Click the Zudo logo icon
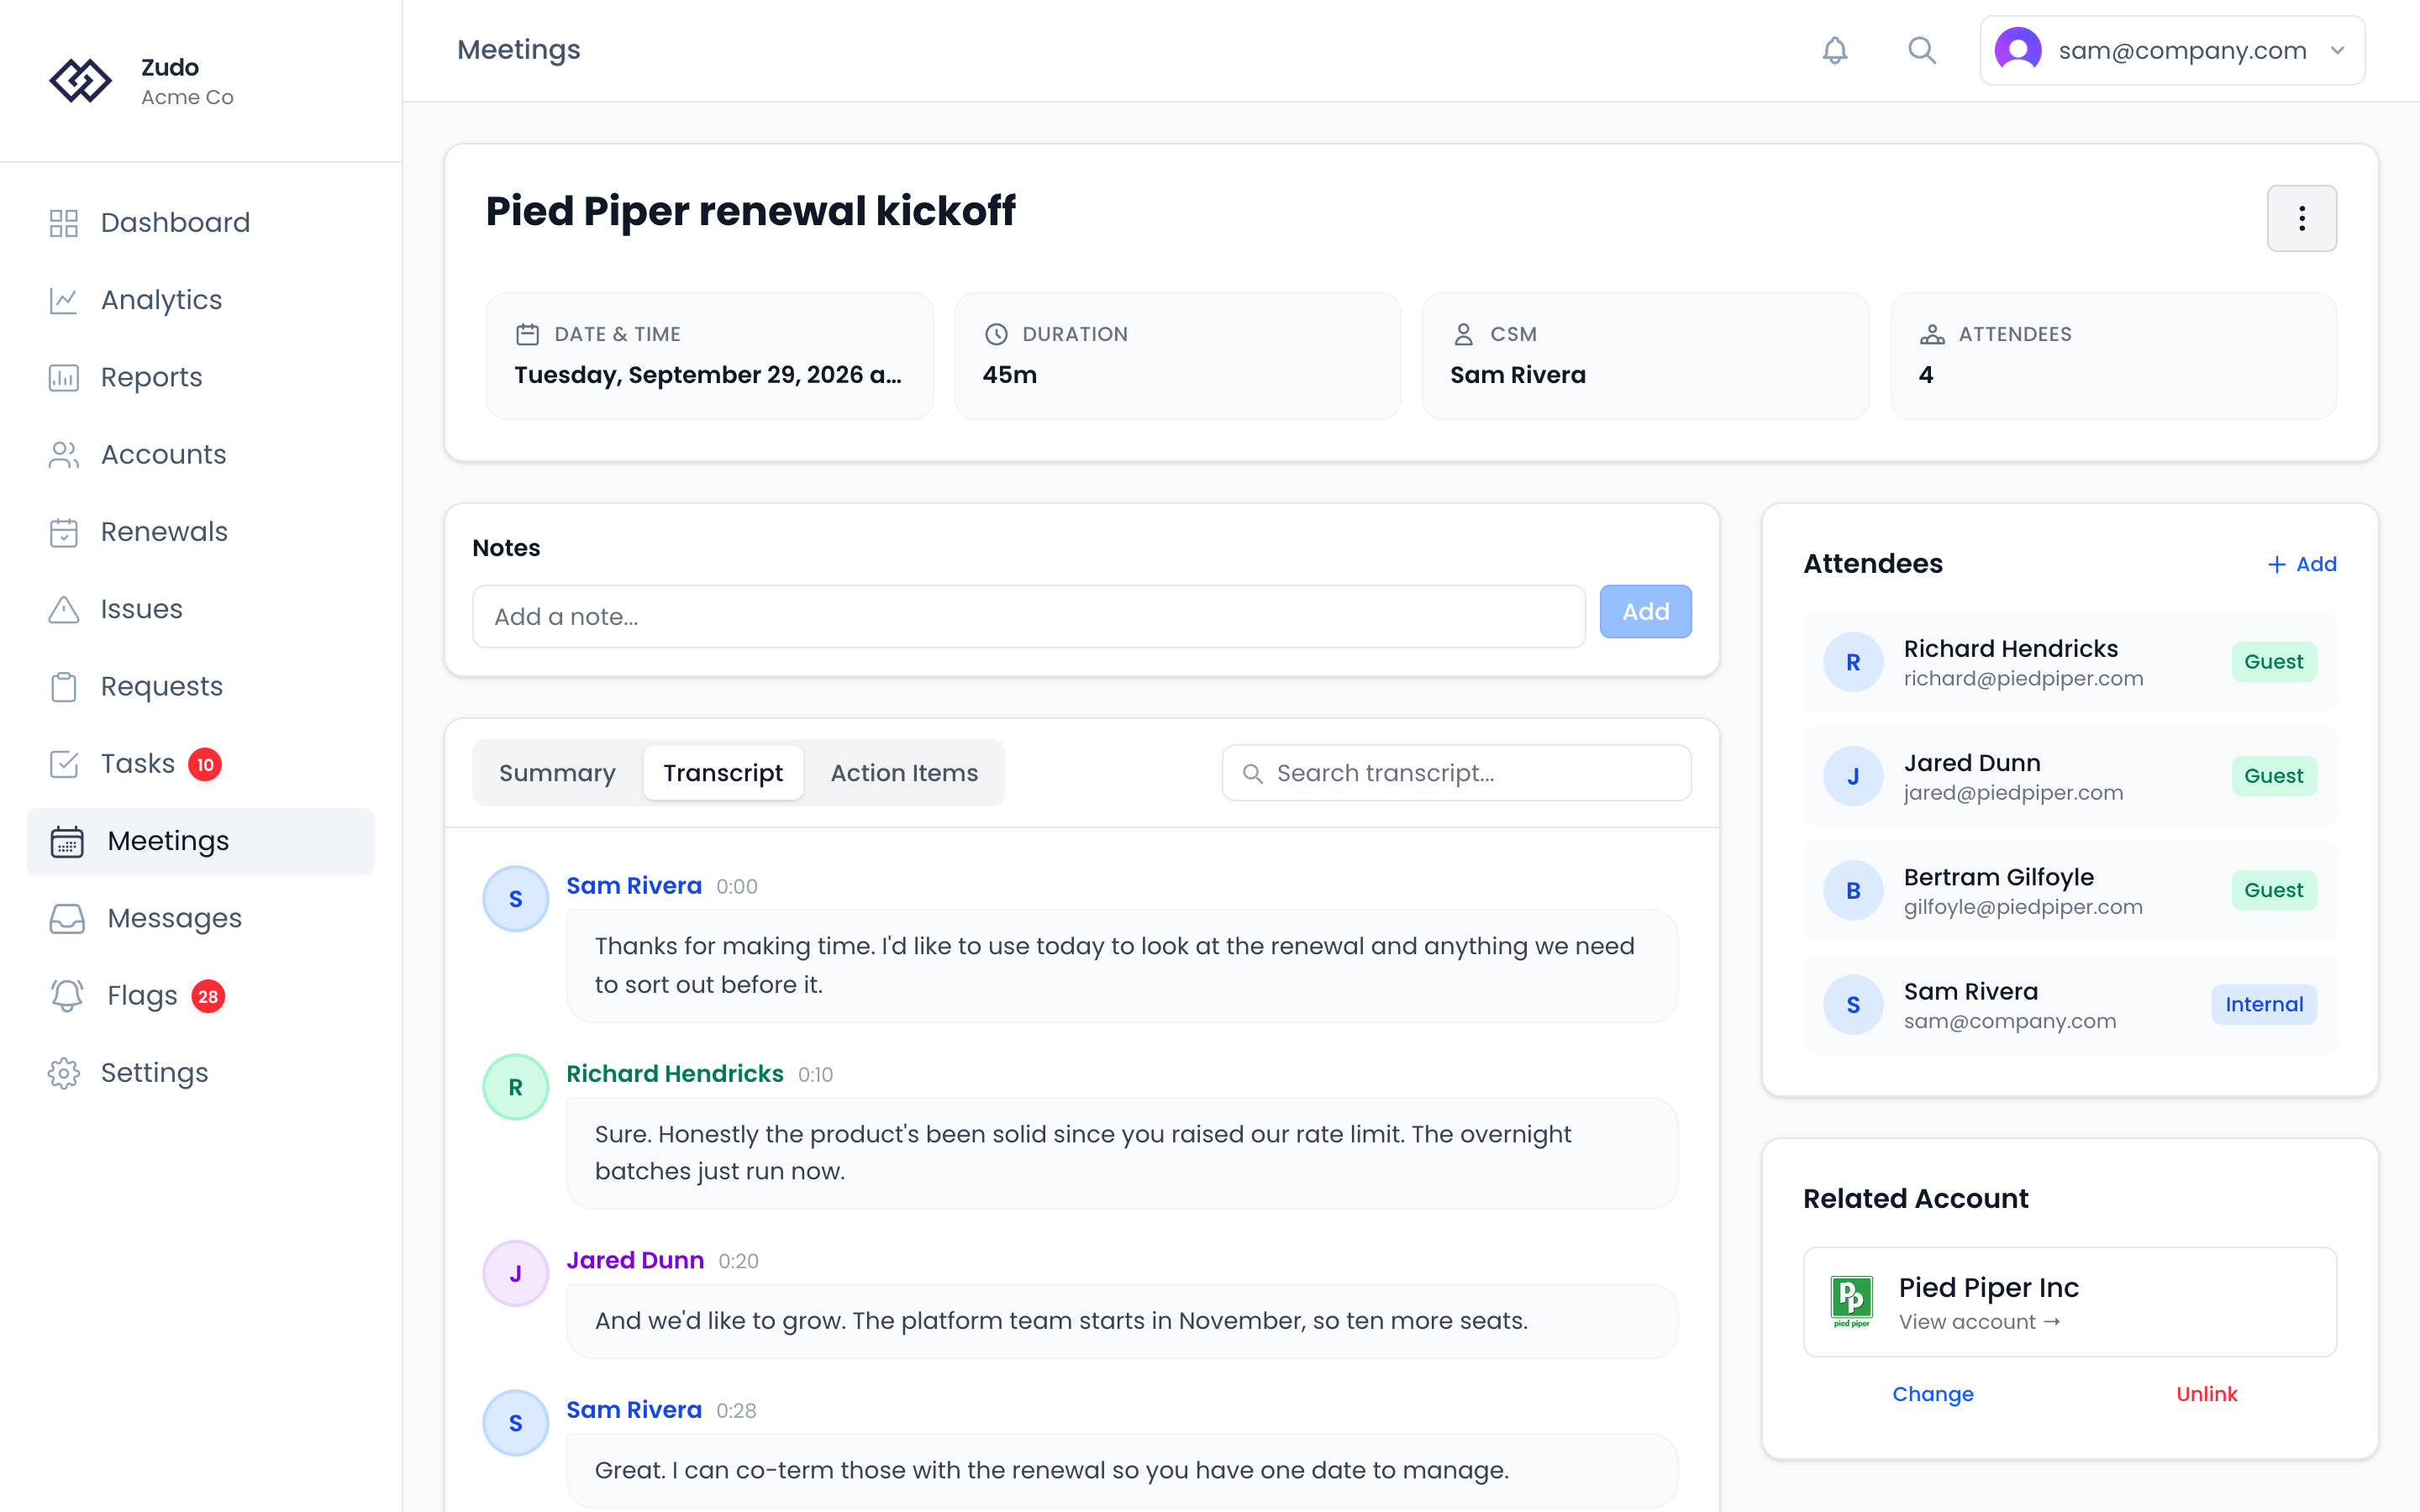Viewport: 2420px width, 1512px height. (x=80, y=81)
